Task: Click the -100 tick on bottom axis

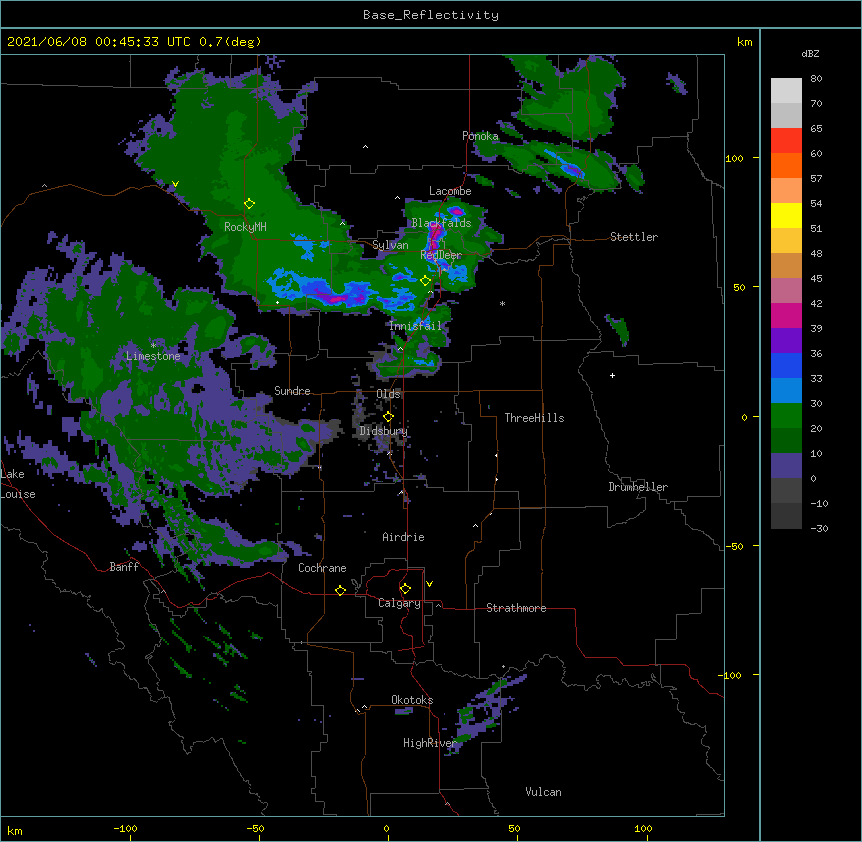Action: [x=125, y=828]
